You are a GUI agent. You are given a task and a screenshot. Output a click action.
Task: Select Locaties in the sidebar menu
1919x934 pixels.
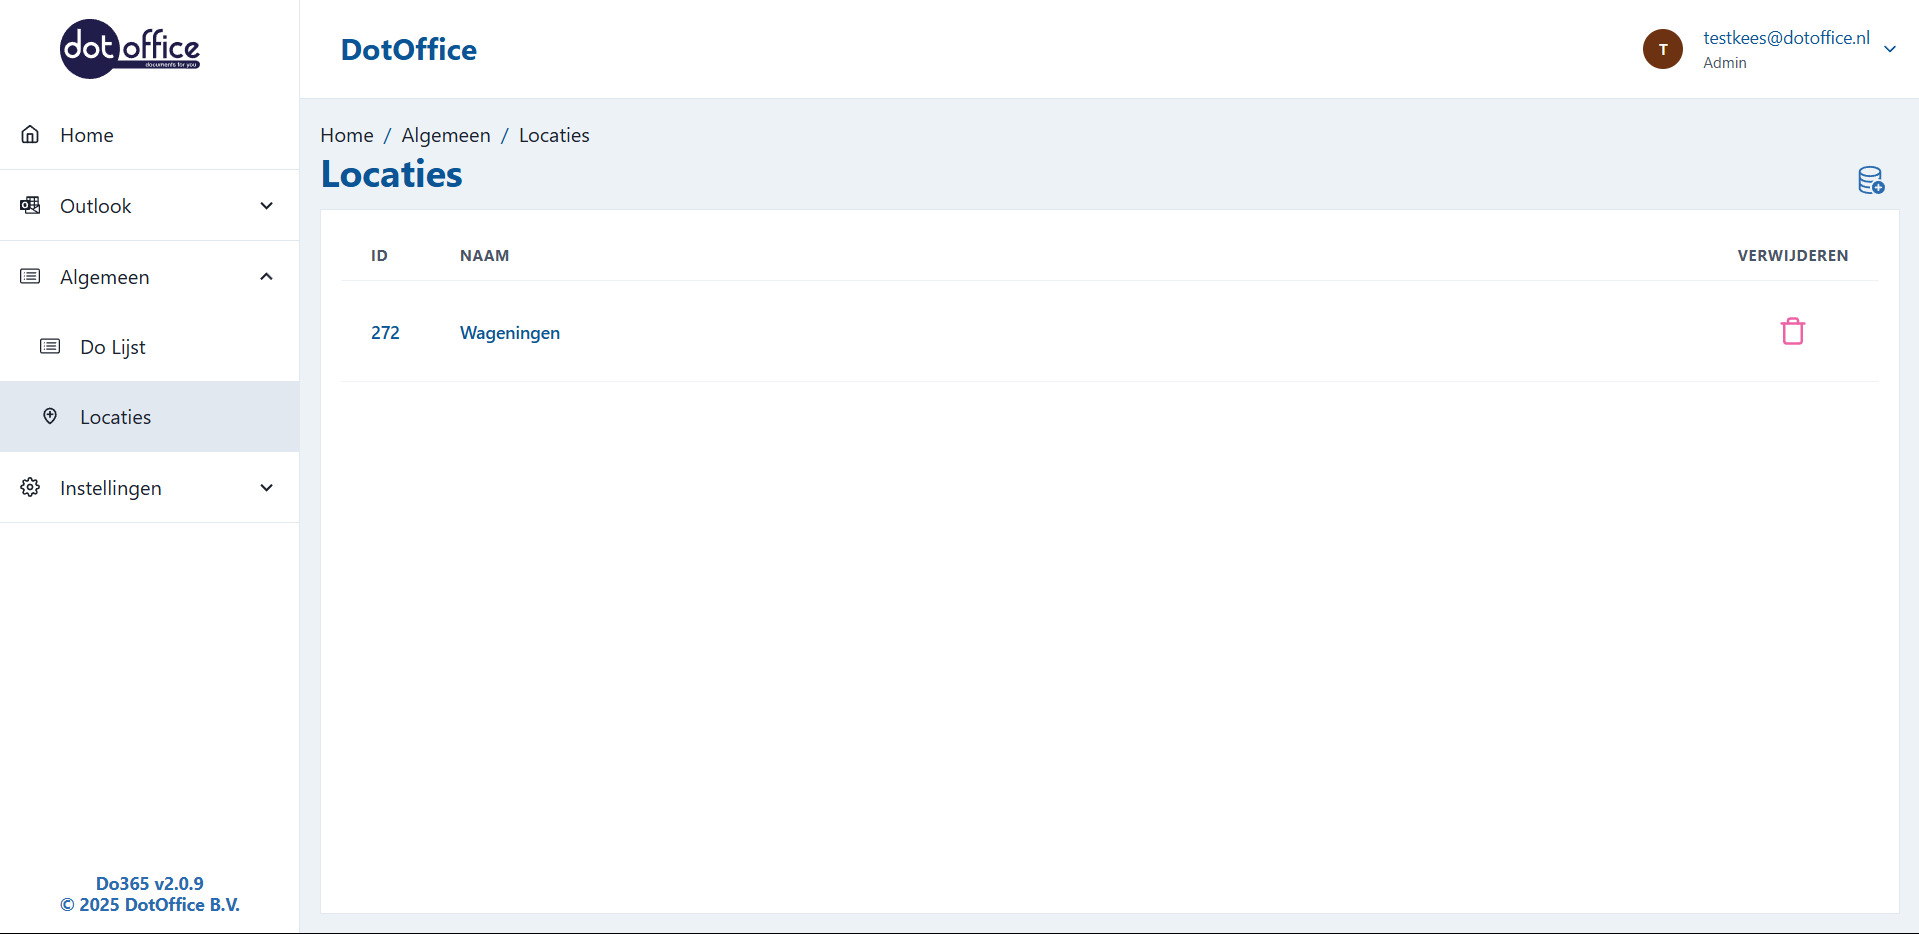pos(115,417)
